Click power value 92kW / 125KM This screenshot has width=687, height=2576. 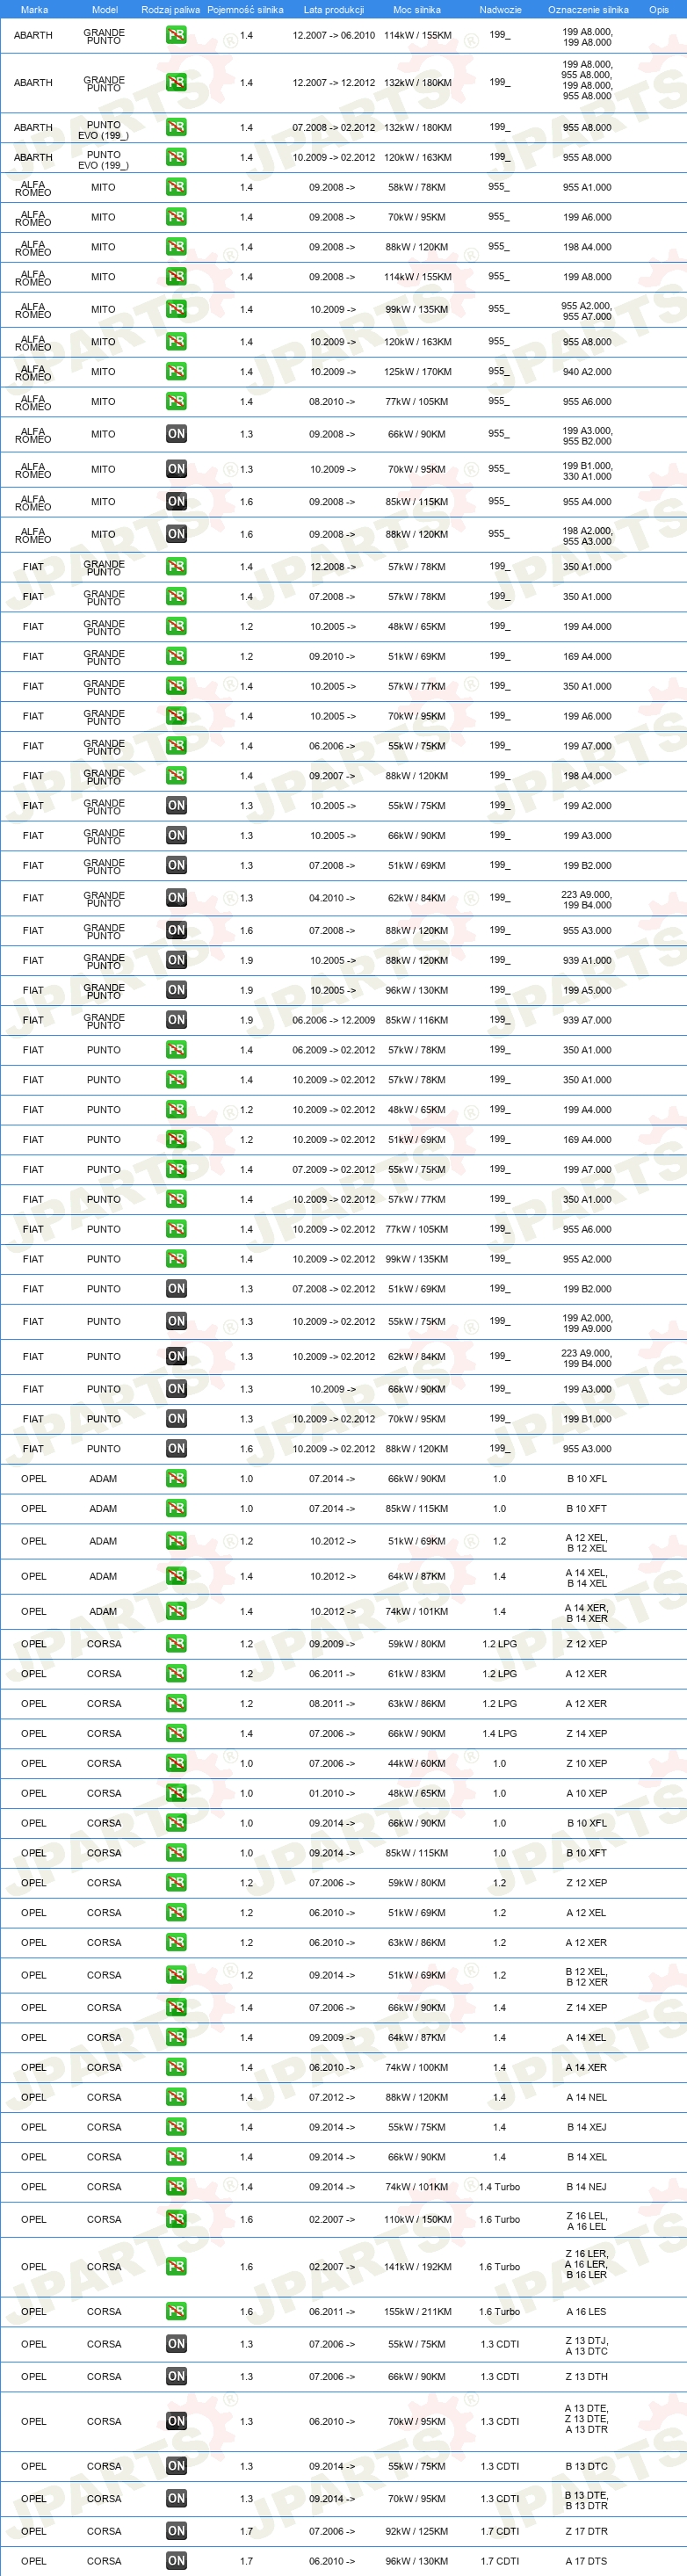pyautogui.click(x=417, y=2531)
